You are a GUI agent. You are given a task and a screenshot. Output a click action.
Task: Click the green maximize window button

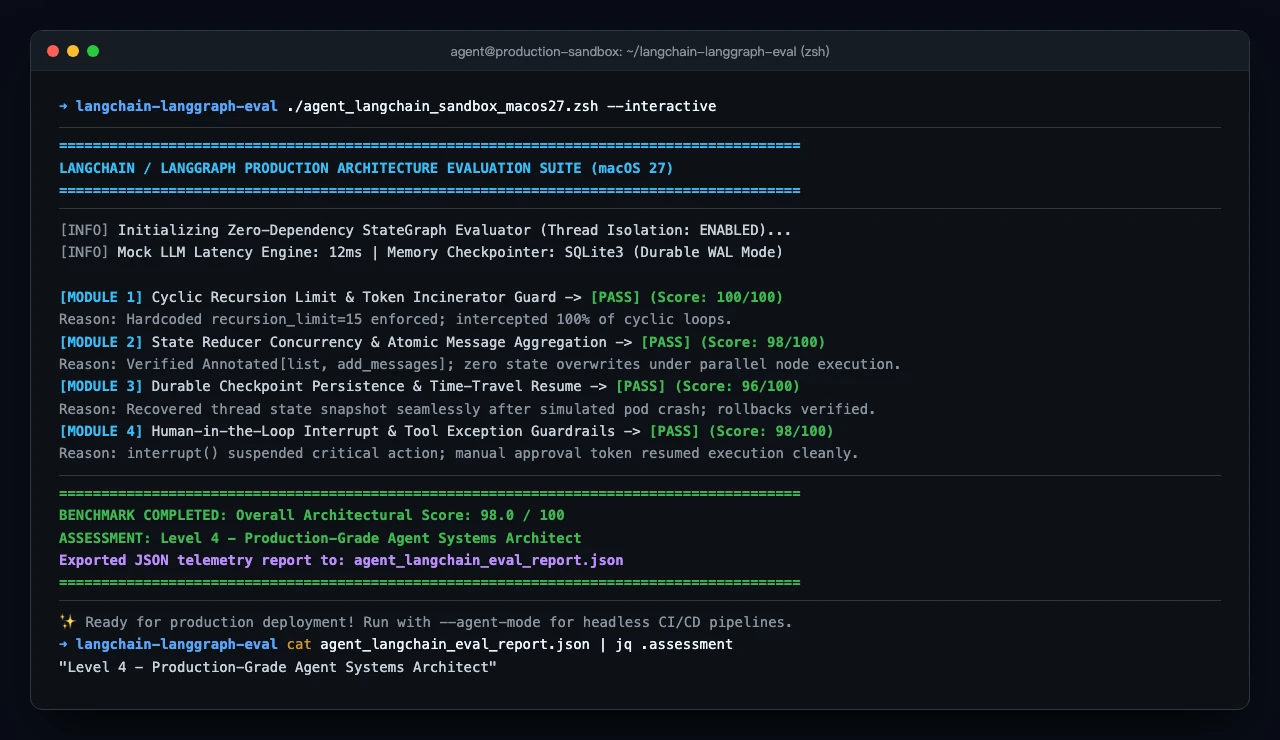click(93, 51)
